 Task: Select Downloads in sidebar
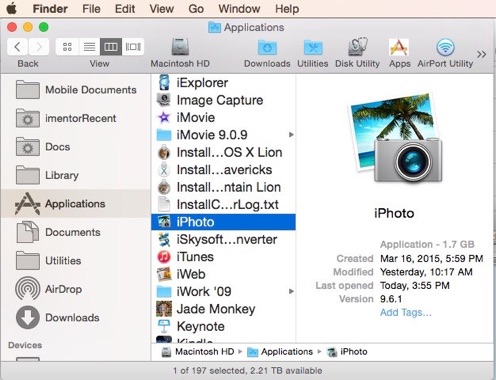pos(76,318)
